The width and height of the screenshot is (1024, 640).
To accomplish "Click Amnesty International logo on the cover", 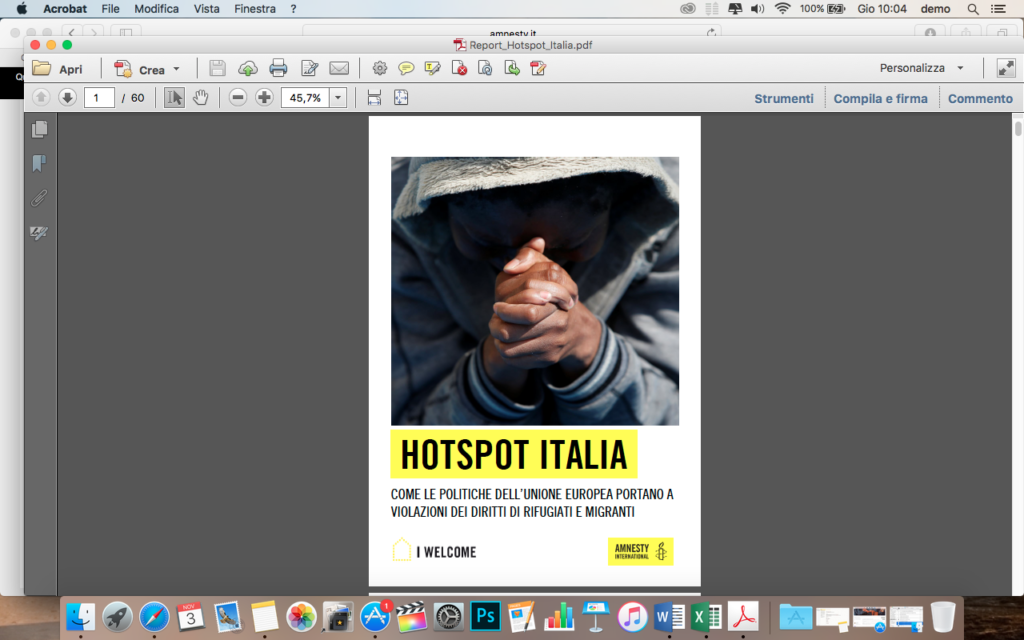I will [x=640, y=551].
